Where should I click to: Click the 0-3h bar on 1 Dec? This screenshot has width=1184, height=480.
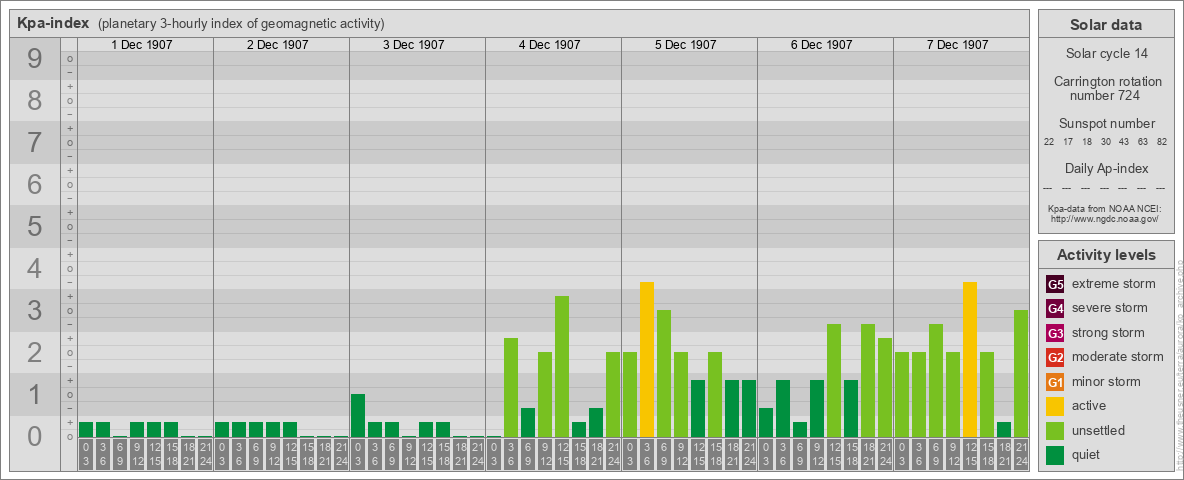pos(86,429)
